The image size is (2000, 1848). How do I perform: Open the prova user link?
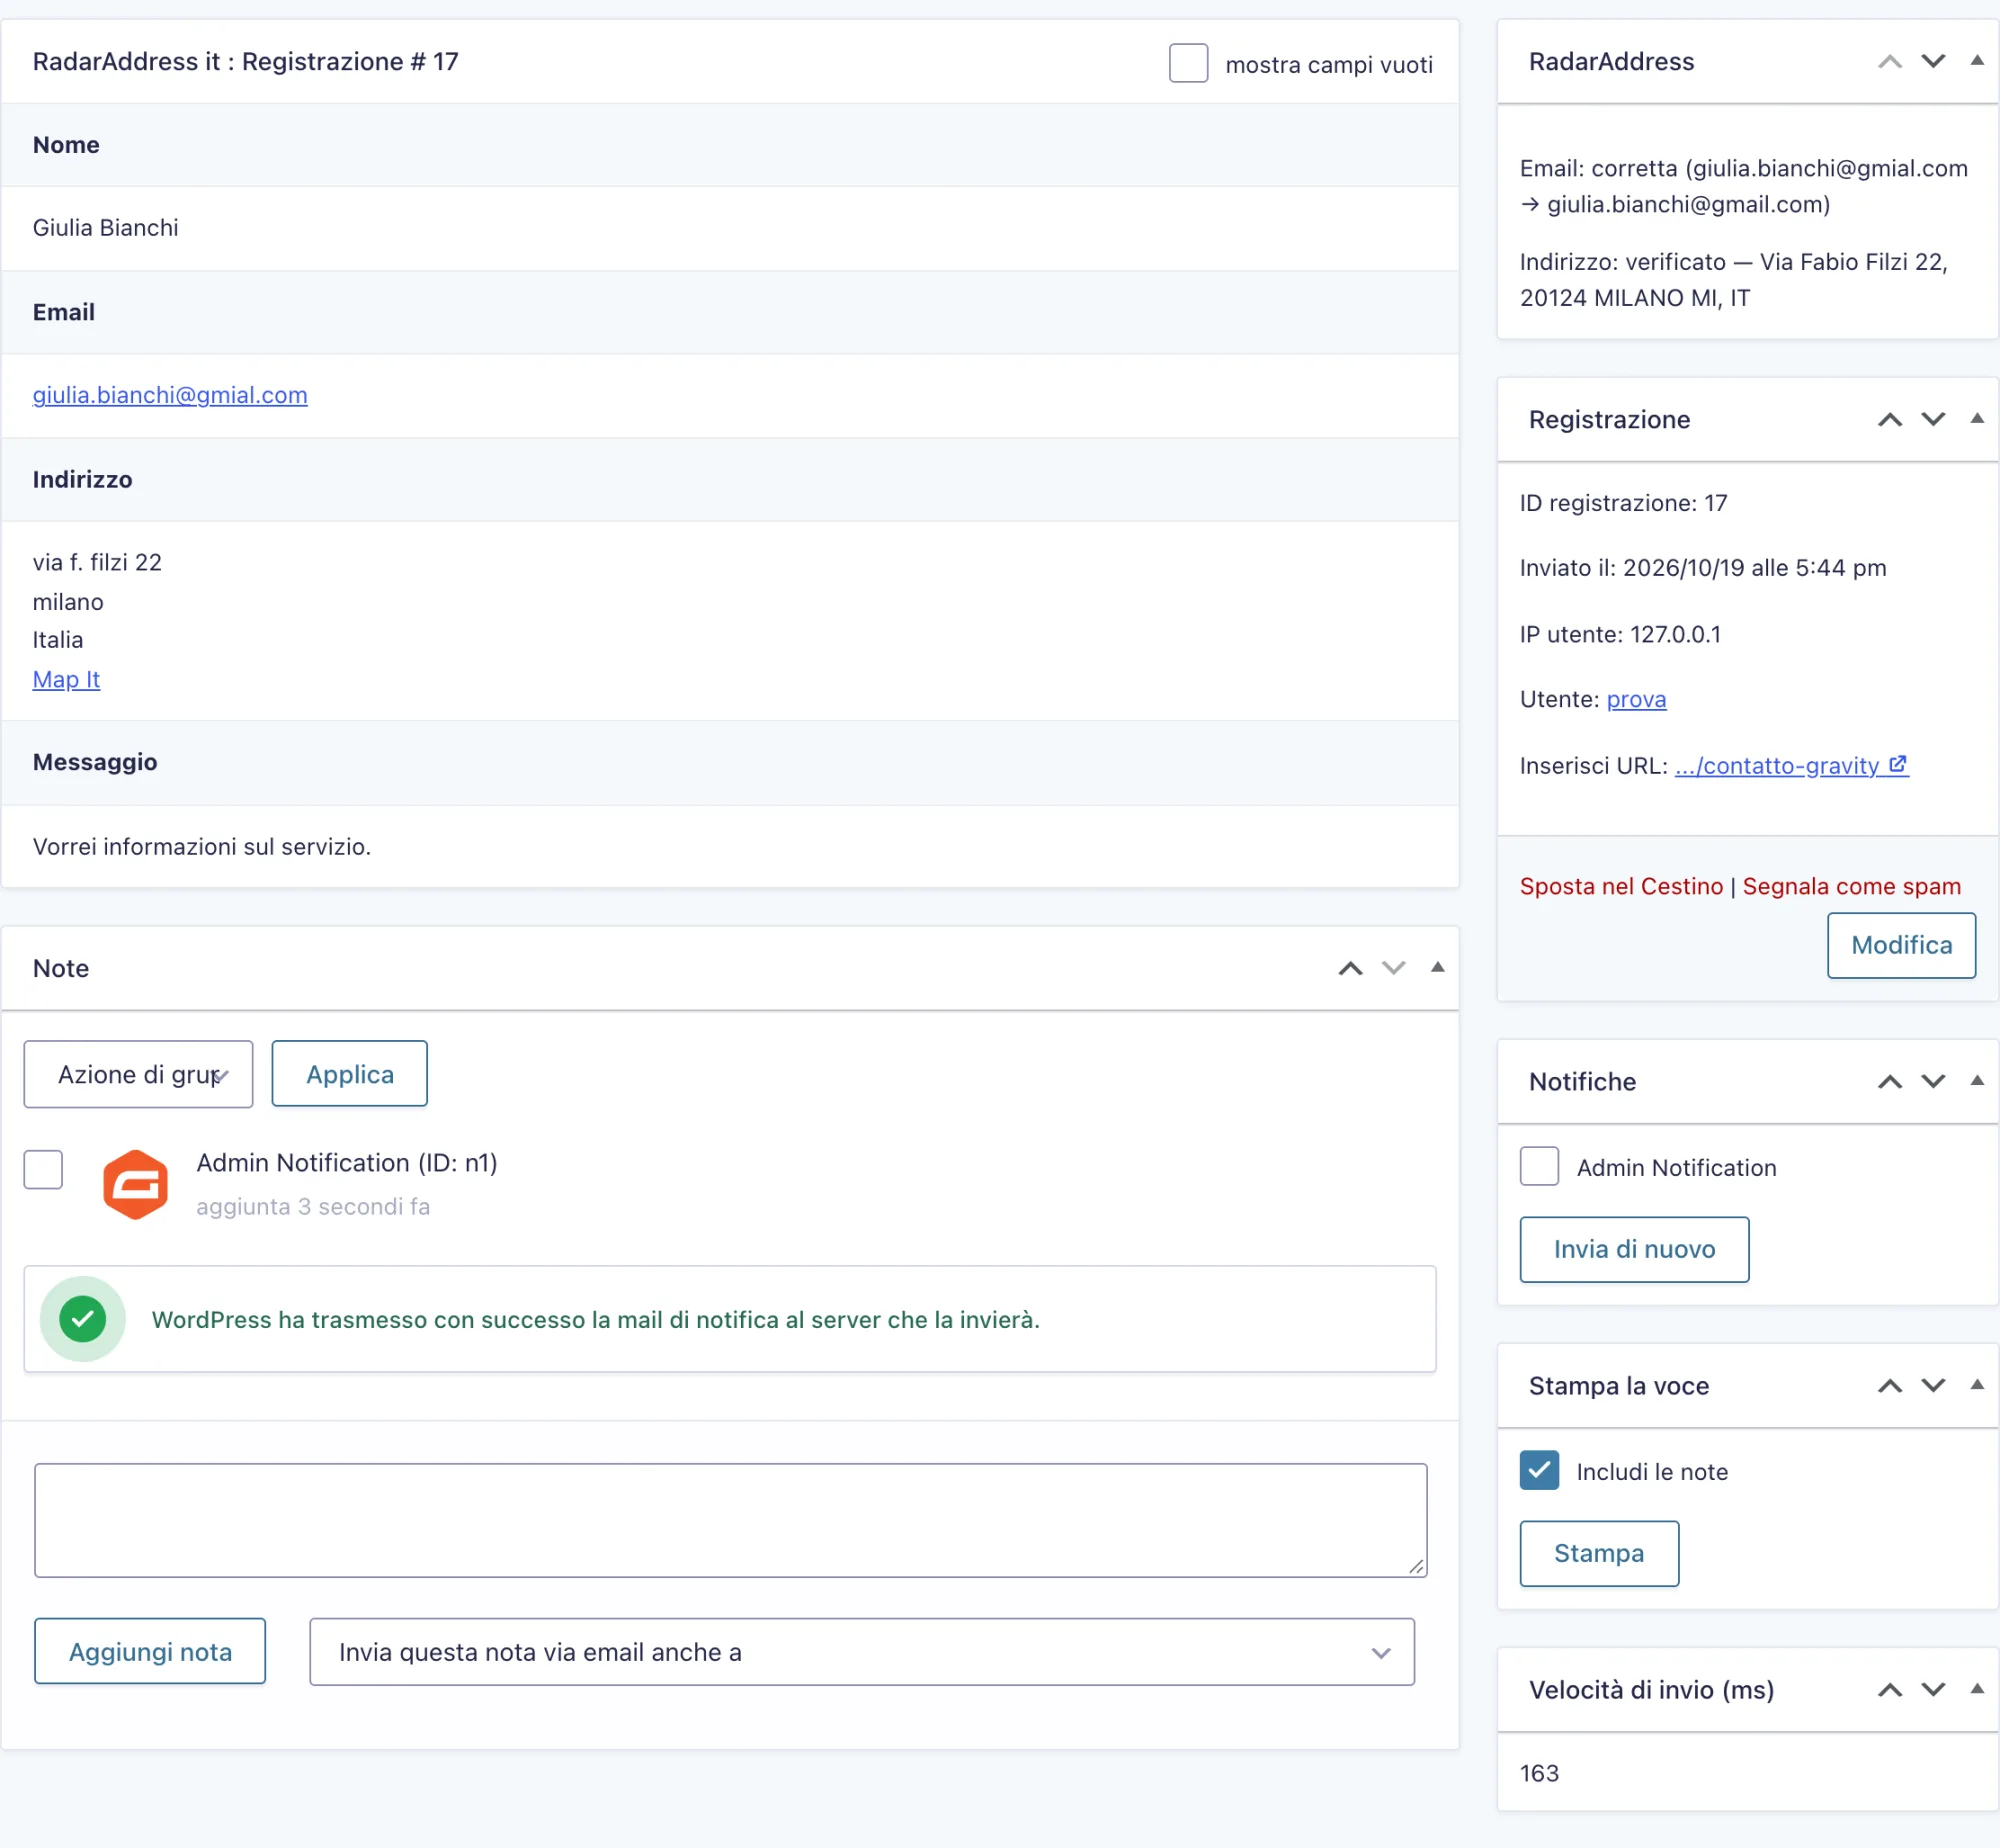(x=1636, y=699)
